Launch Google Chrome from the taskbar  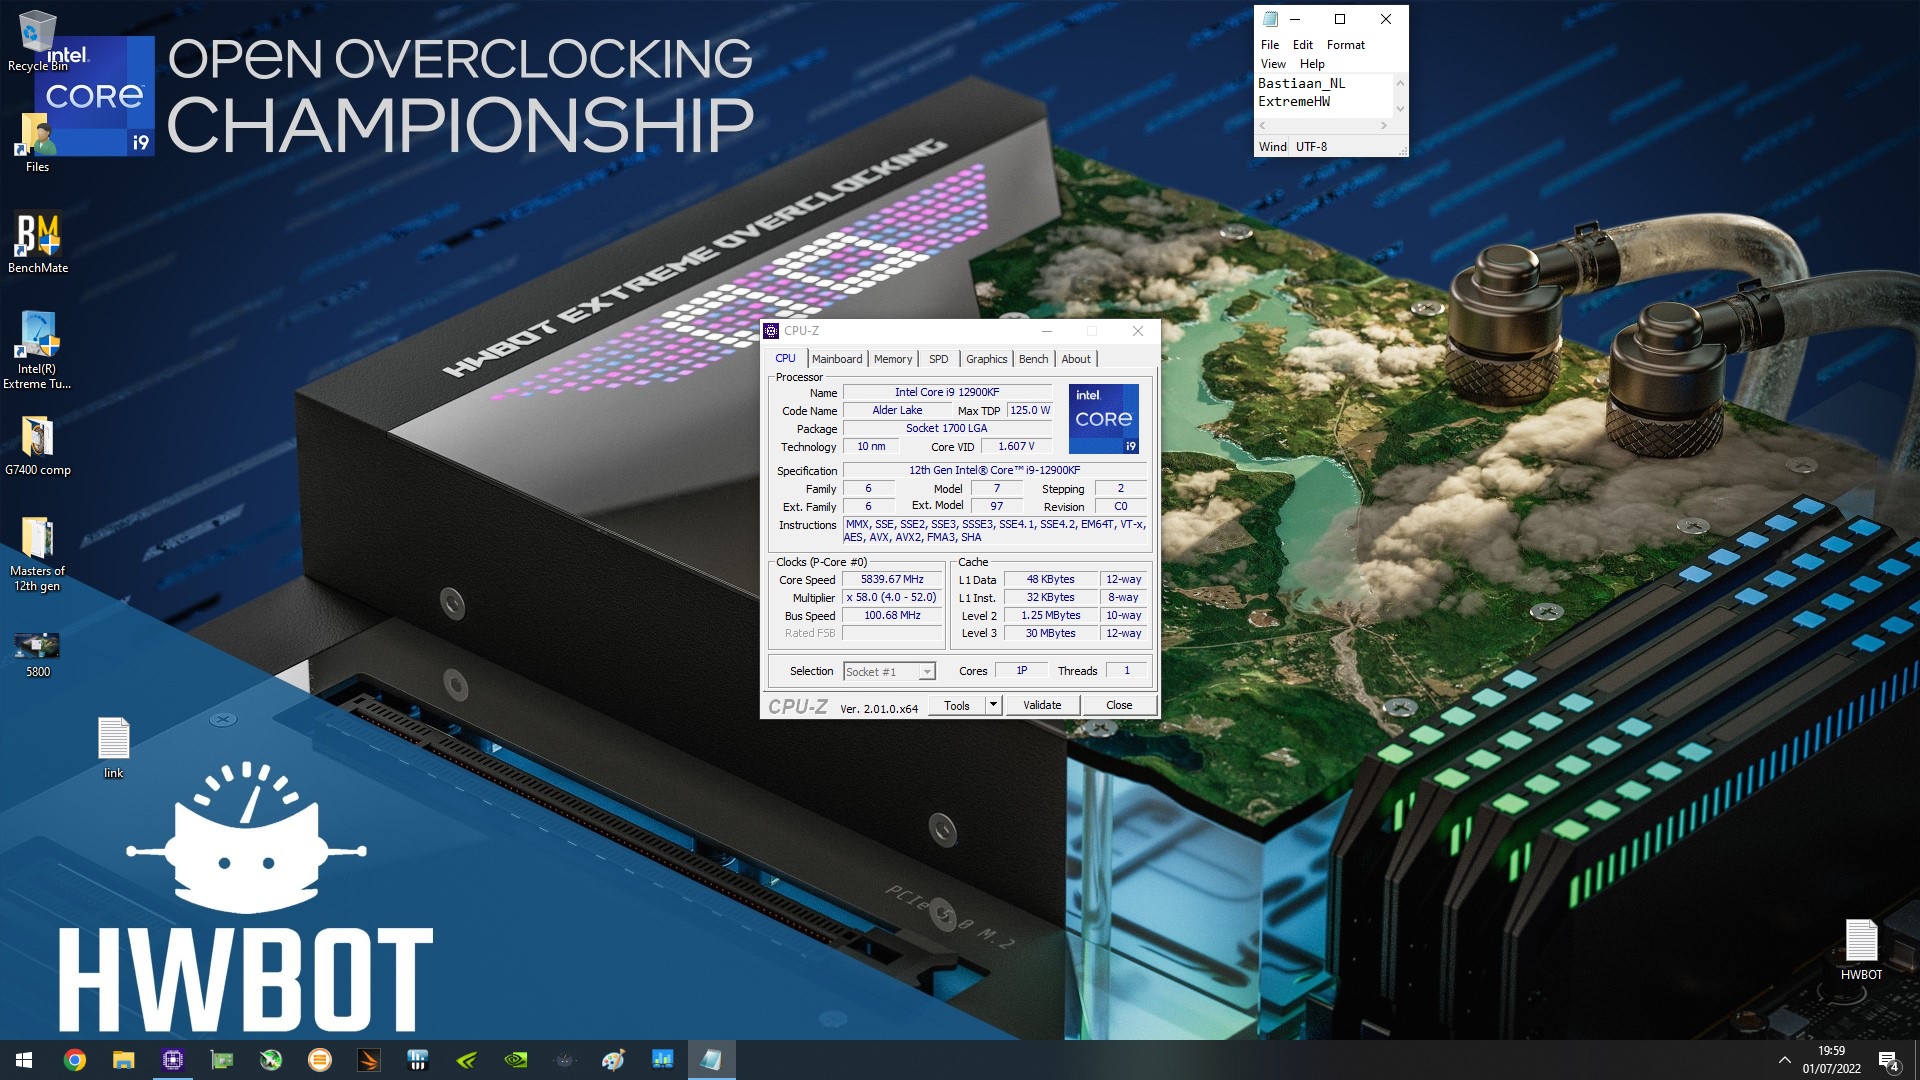click(74, 1060)
